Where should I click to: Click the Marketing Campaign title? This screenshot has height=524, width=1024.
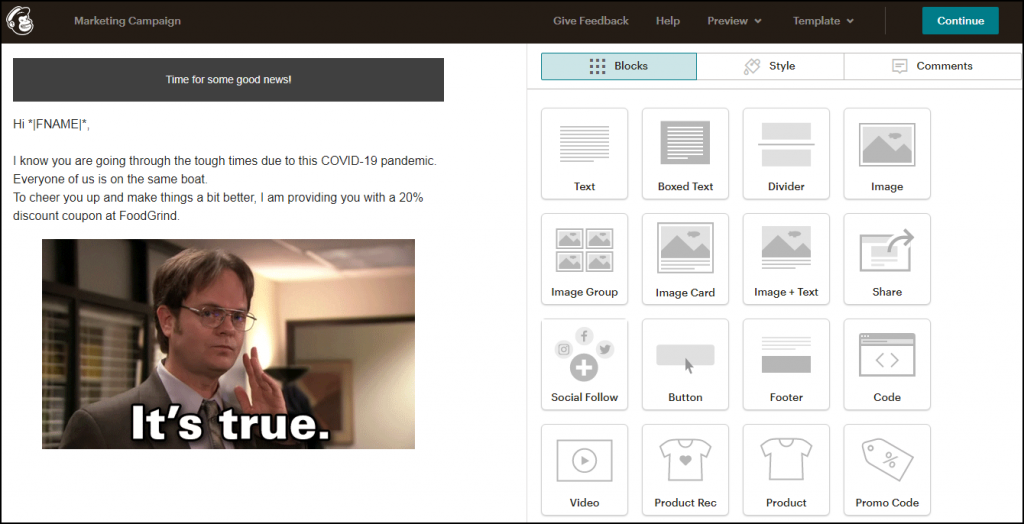click(x=127, y=21)
